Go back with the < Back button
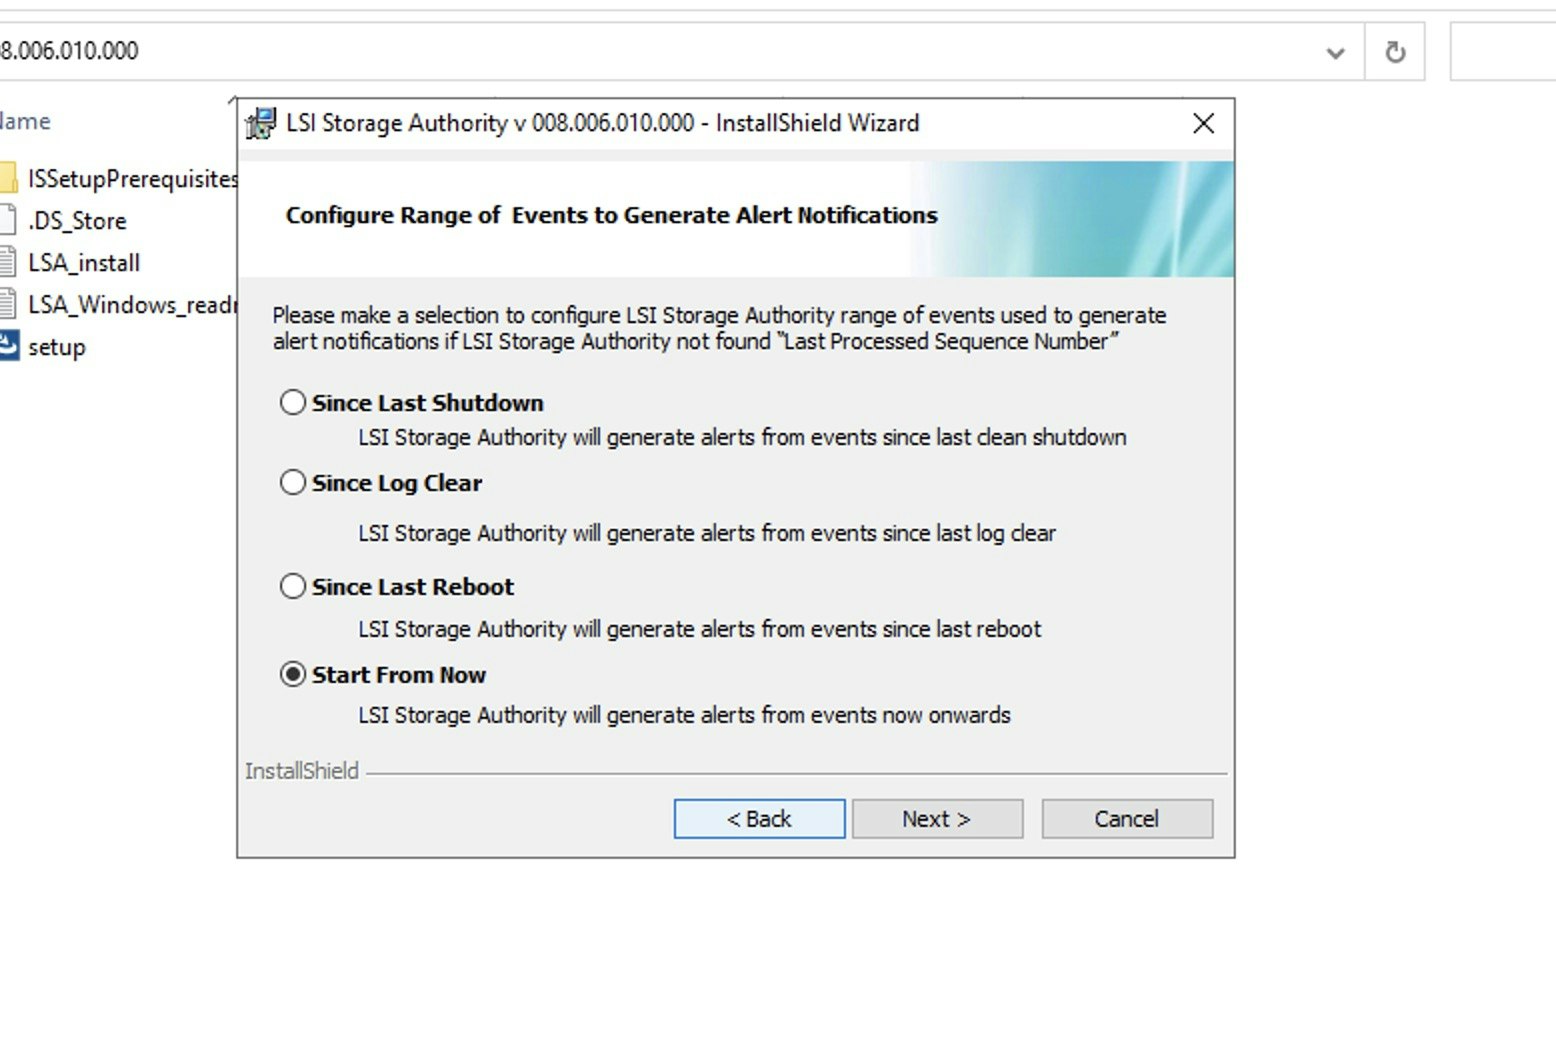Image resolution: width=1556 pixels, height=1044 pixels. [x=759, y=819]
